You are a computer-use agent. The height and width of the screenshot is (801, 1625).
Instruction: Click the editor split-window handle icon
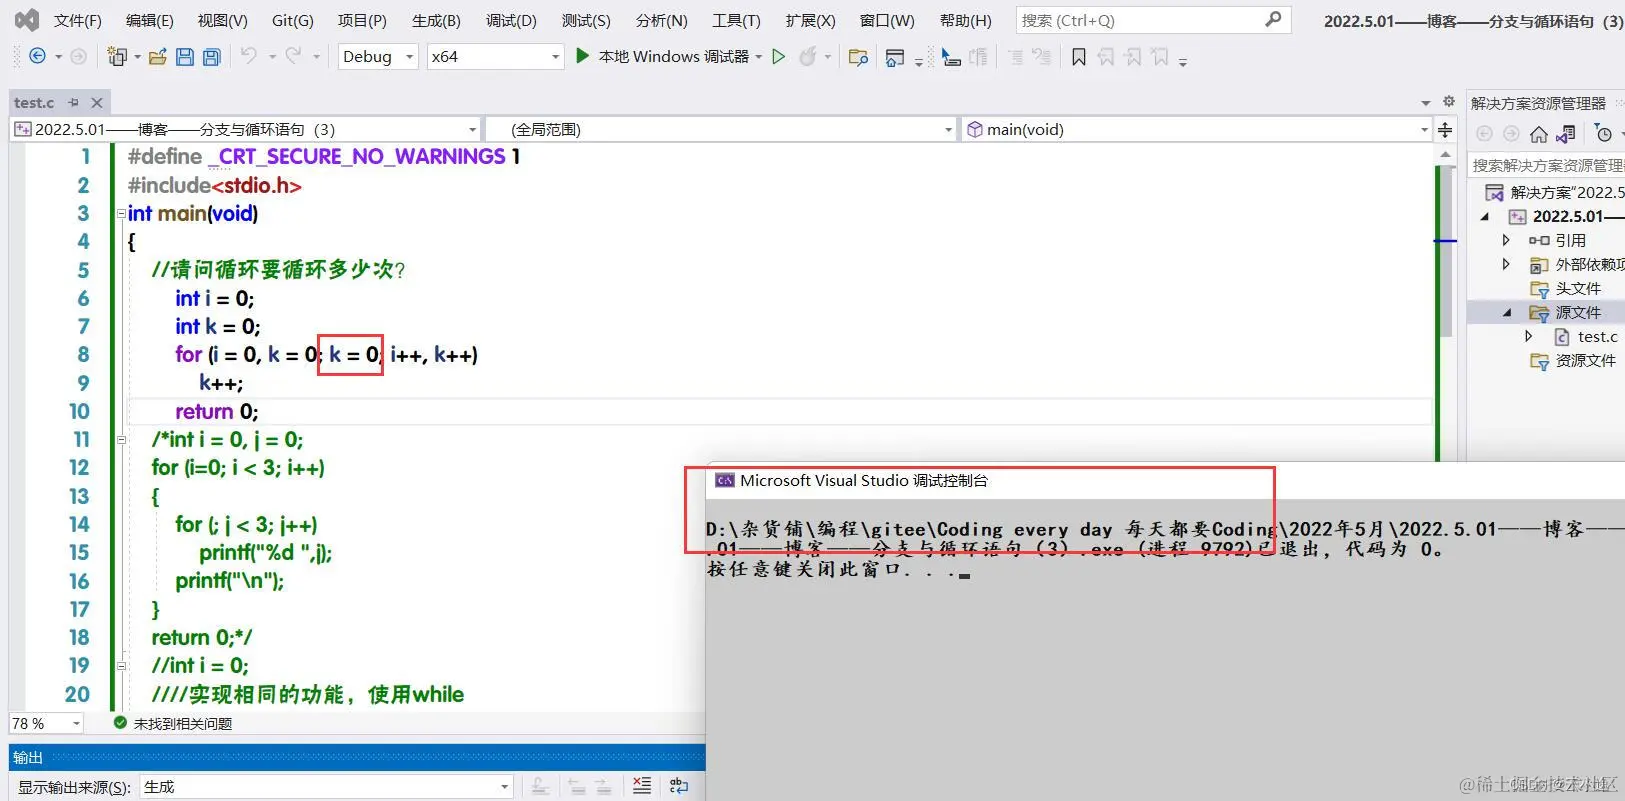(x=1445, y=130)
